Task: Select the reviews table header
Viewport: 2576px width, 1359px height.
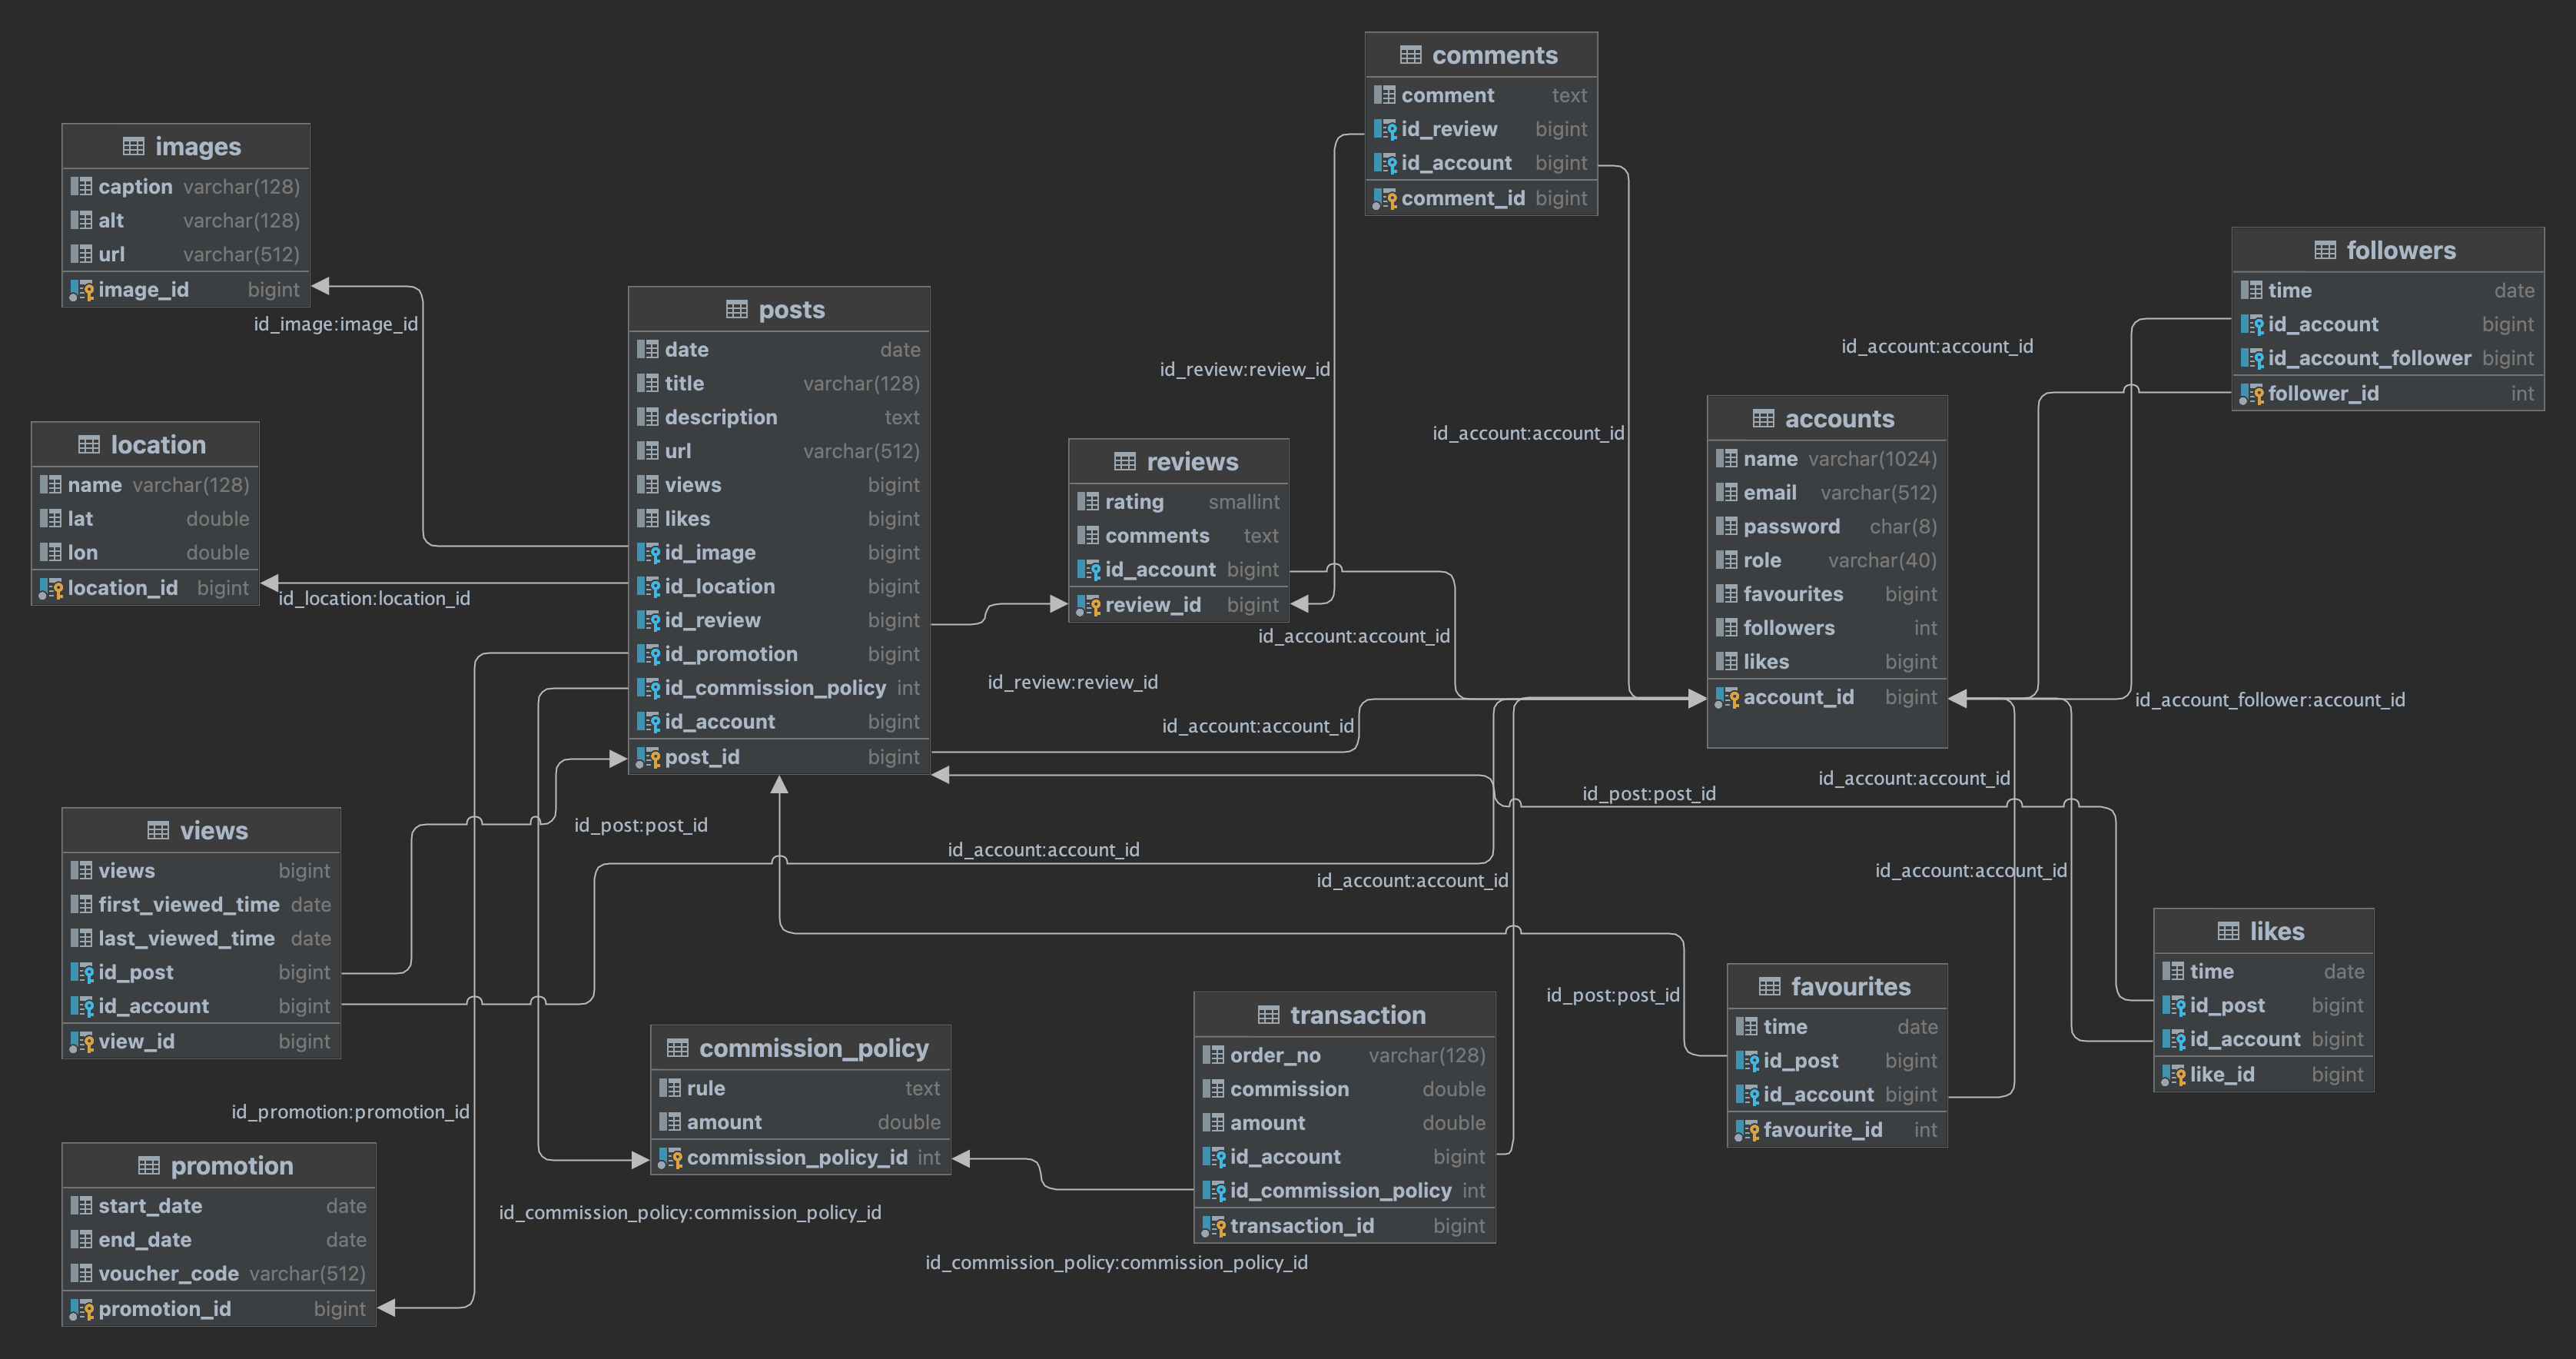Action: coord(1191,462)
